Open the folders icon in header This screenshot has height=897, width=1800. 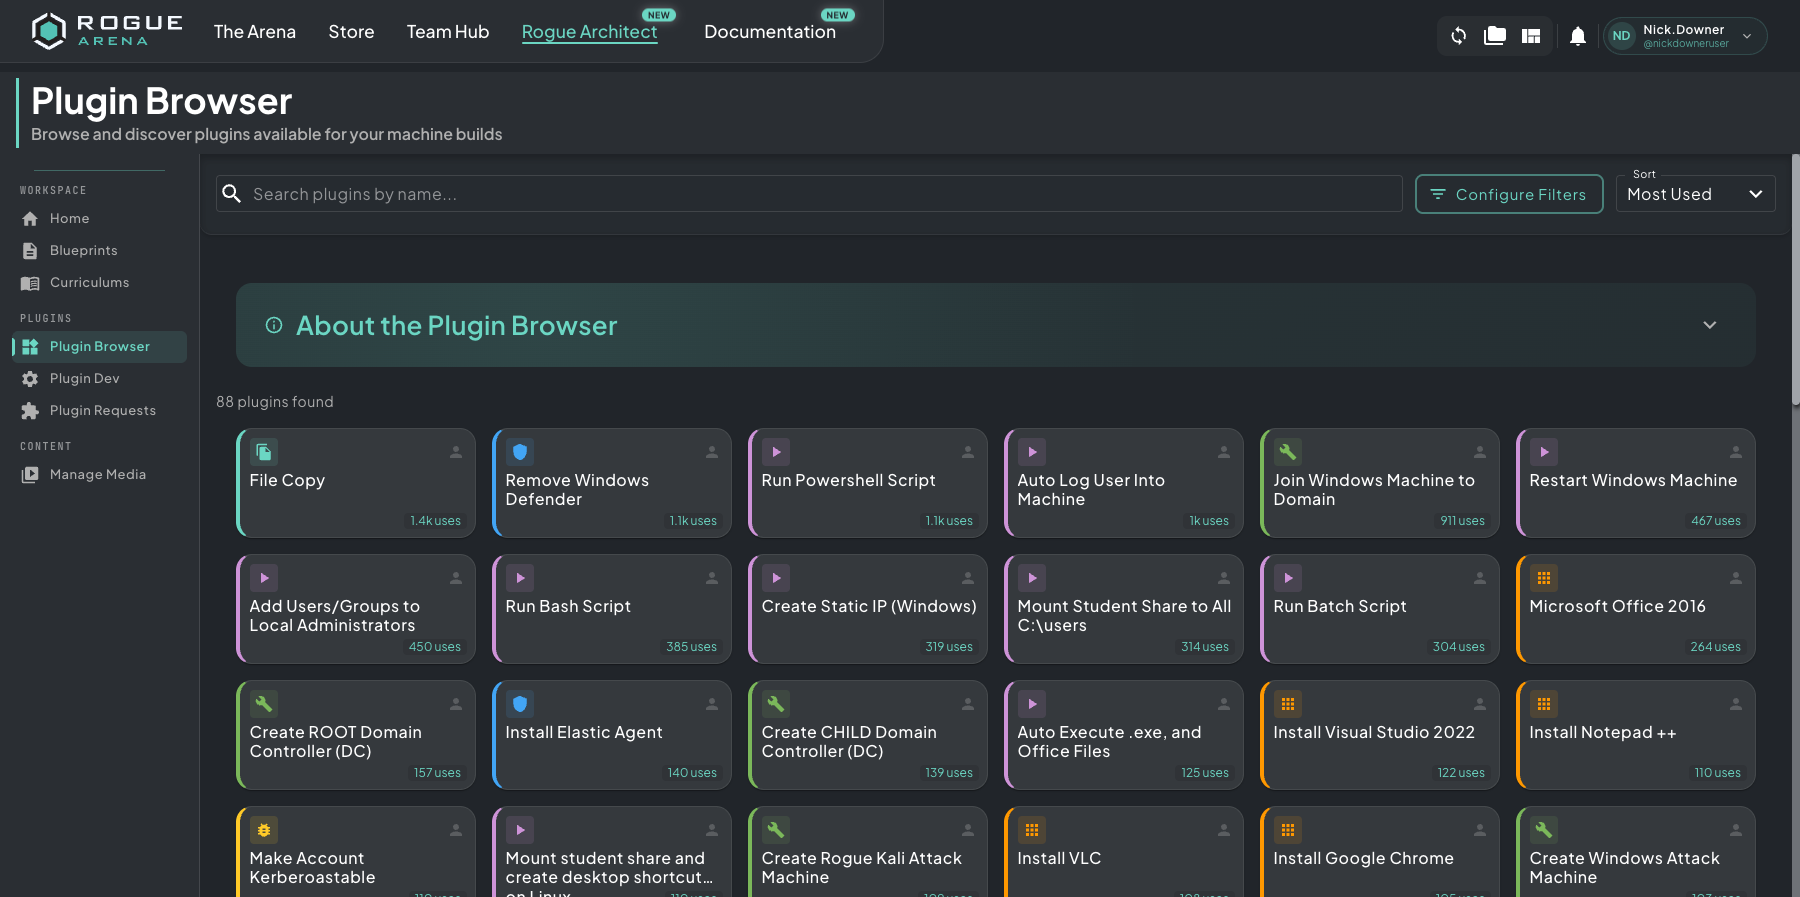point(1495,36)
